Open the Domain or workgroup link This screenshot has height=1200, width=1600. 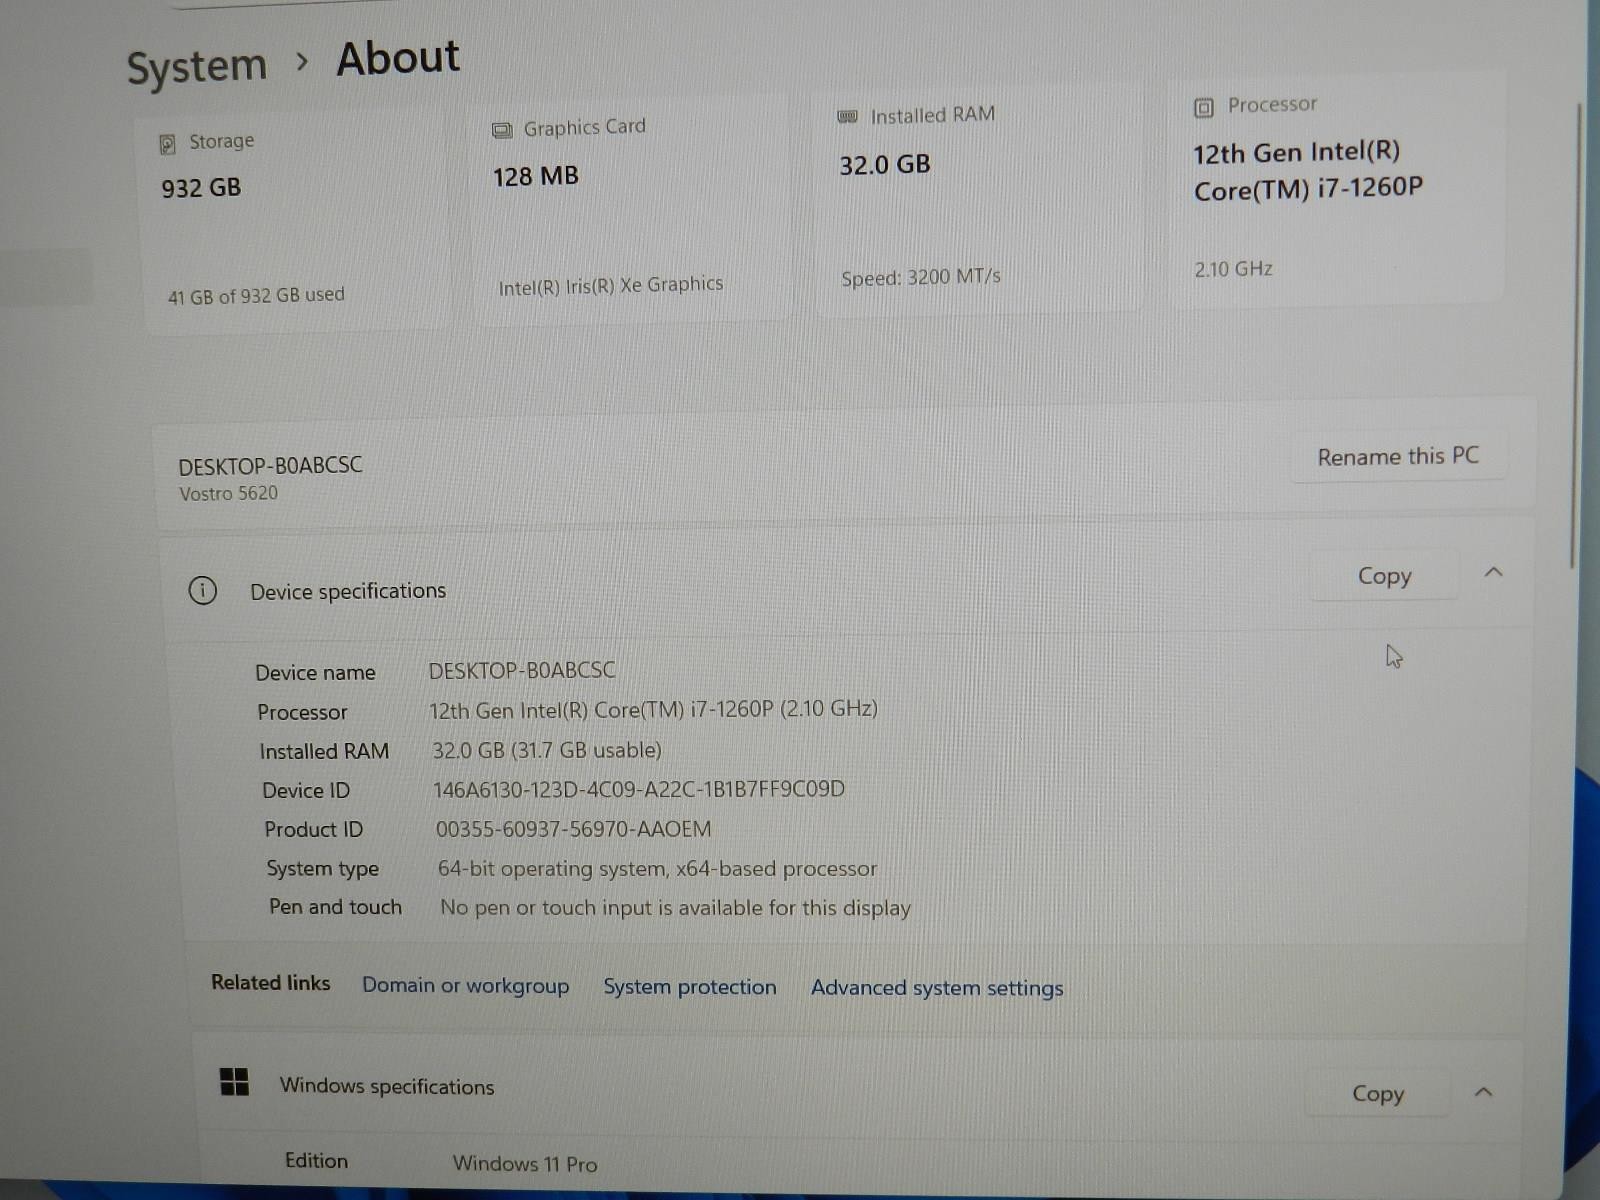click(x=465, y=985)
